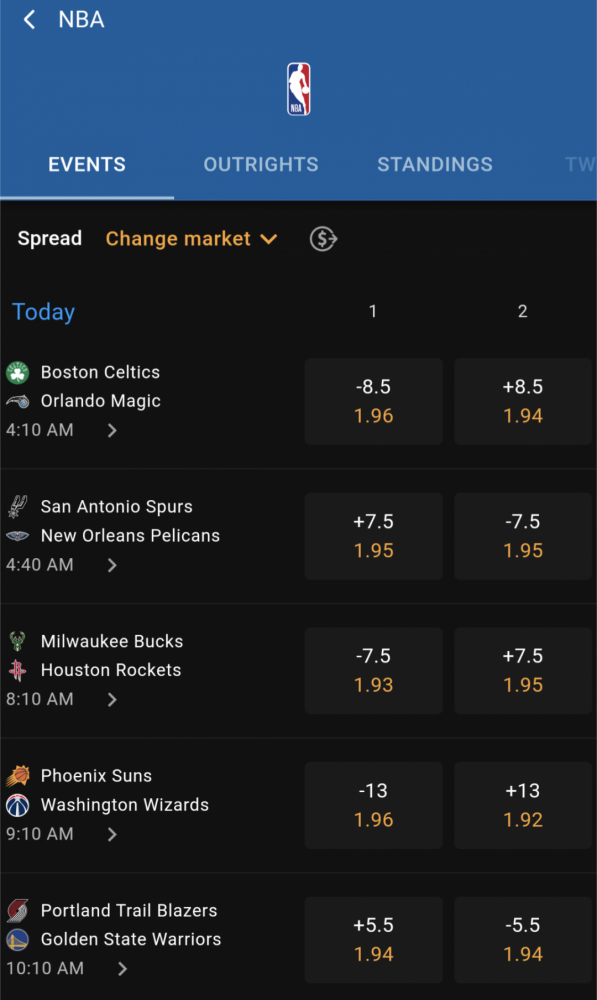Switch to the STANDINGS tab
This screenshot has width=597, height=1000.
(x=435, y=165)
